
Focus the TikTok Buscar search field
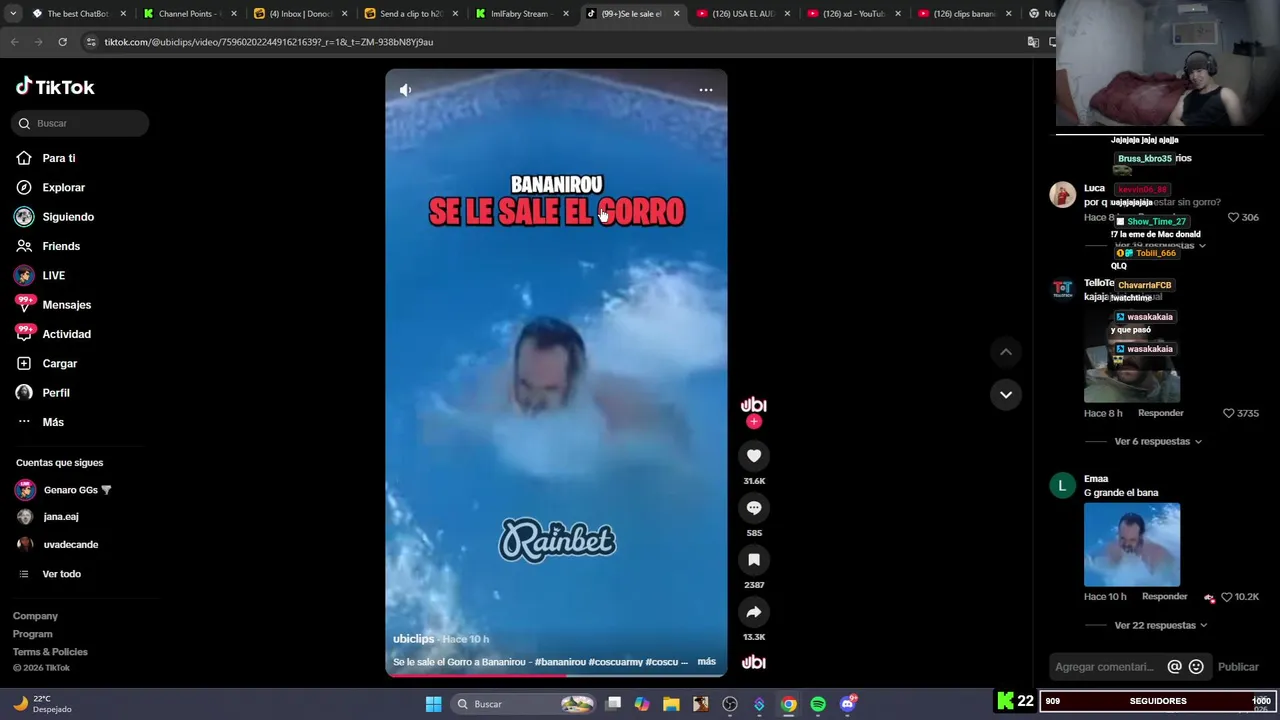pyautogui.click(x=81, y=123)
